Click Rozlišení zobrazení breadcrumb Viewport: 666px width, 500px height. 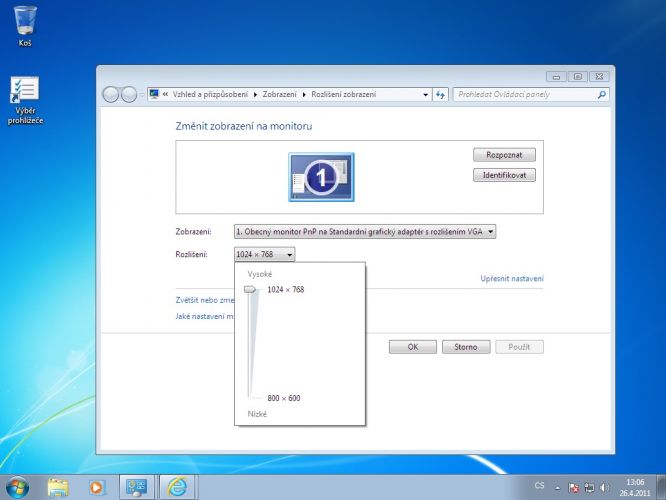(x=344, y=94)
